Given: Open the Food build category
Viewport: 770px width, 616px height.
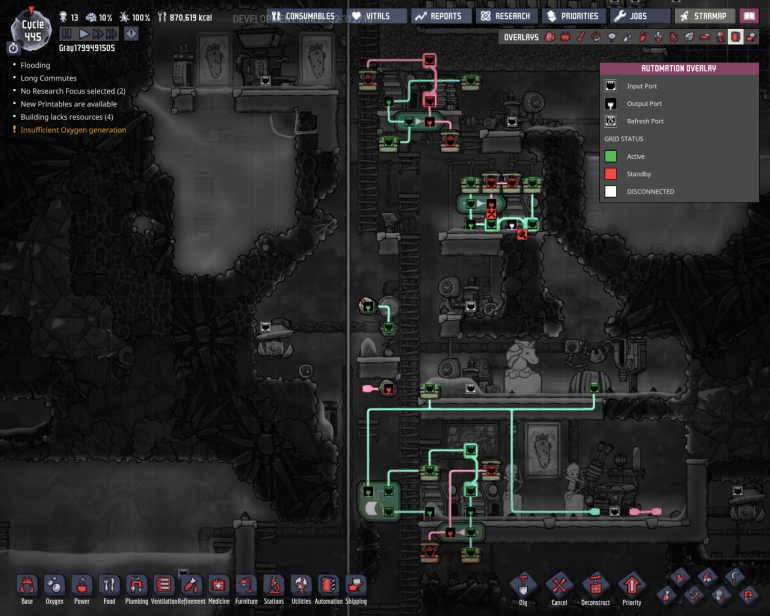Looking at the screenshot, I should [109, 589].
